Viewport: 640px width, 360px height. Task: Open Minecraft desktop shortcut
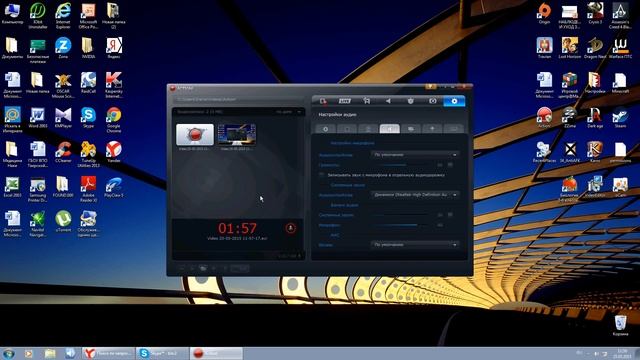pyautogui.click(x=620, y=83)
